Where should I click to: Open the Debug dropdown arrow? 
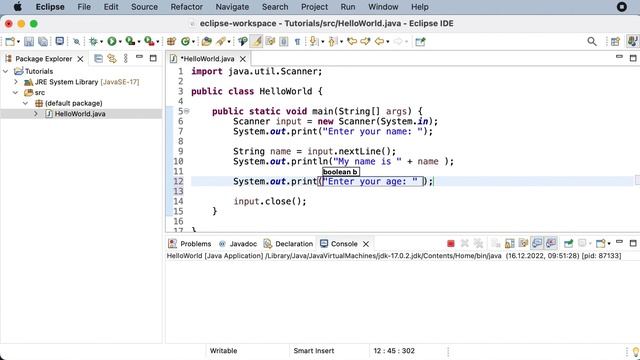[x=101, y=42]
